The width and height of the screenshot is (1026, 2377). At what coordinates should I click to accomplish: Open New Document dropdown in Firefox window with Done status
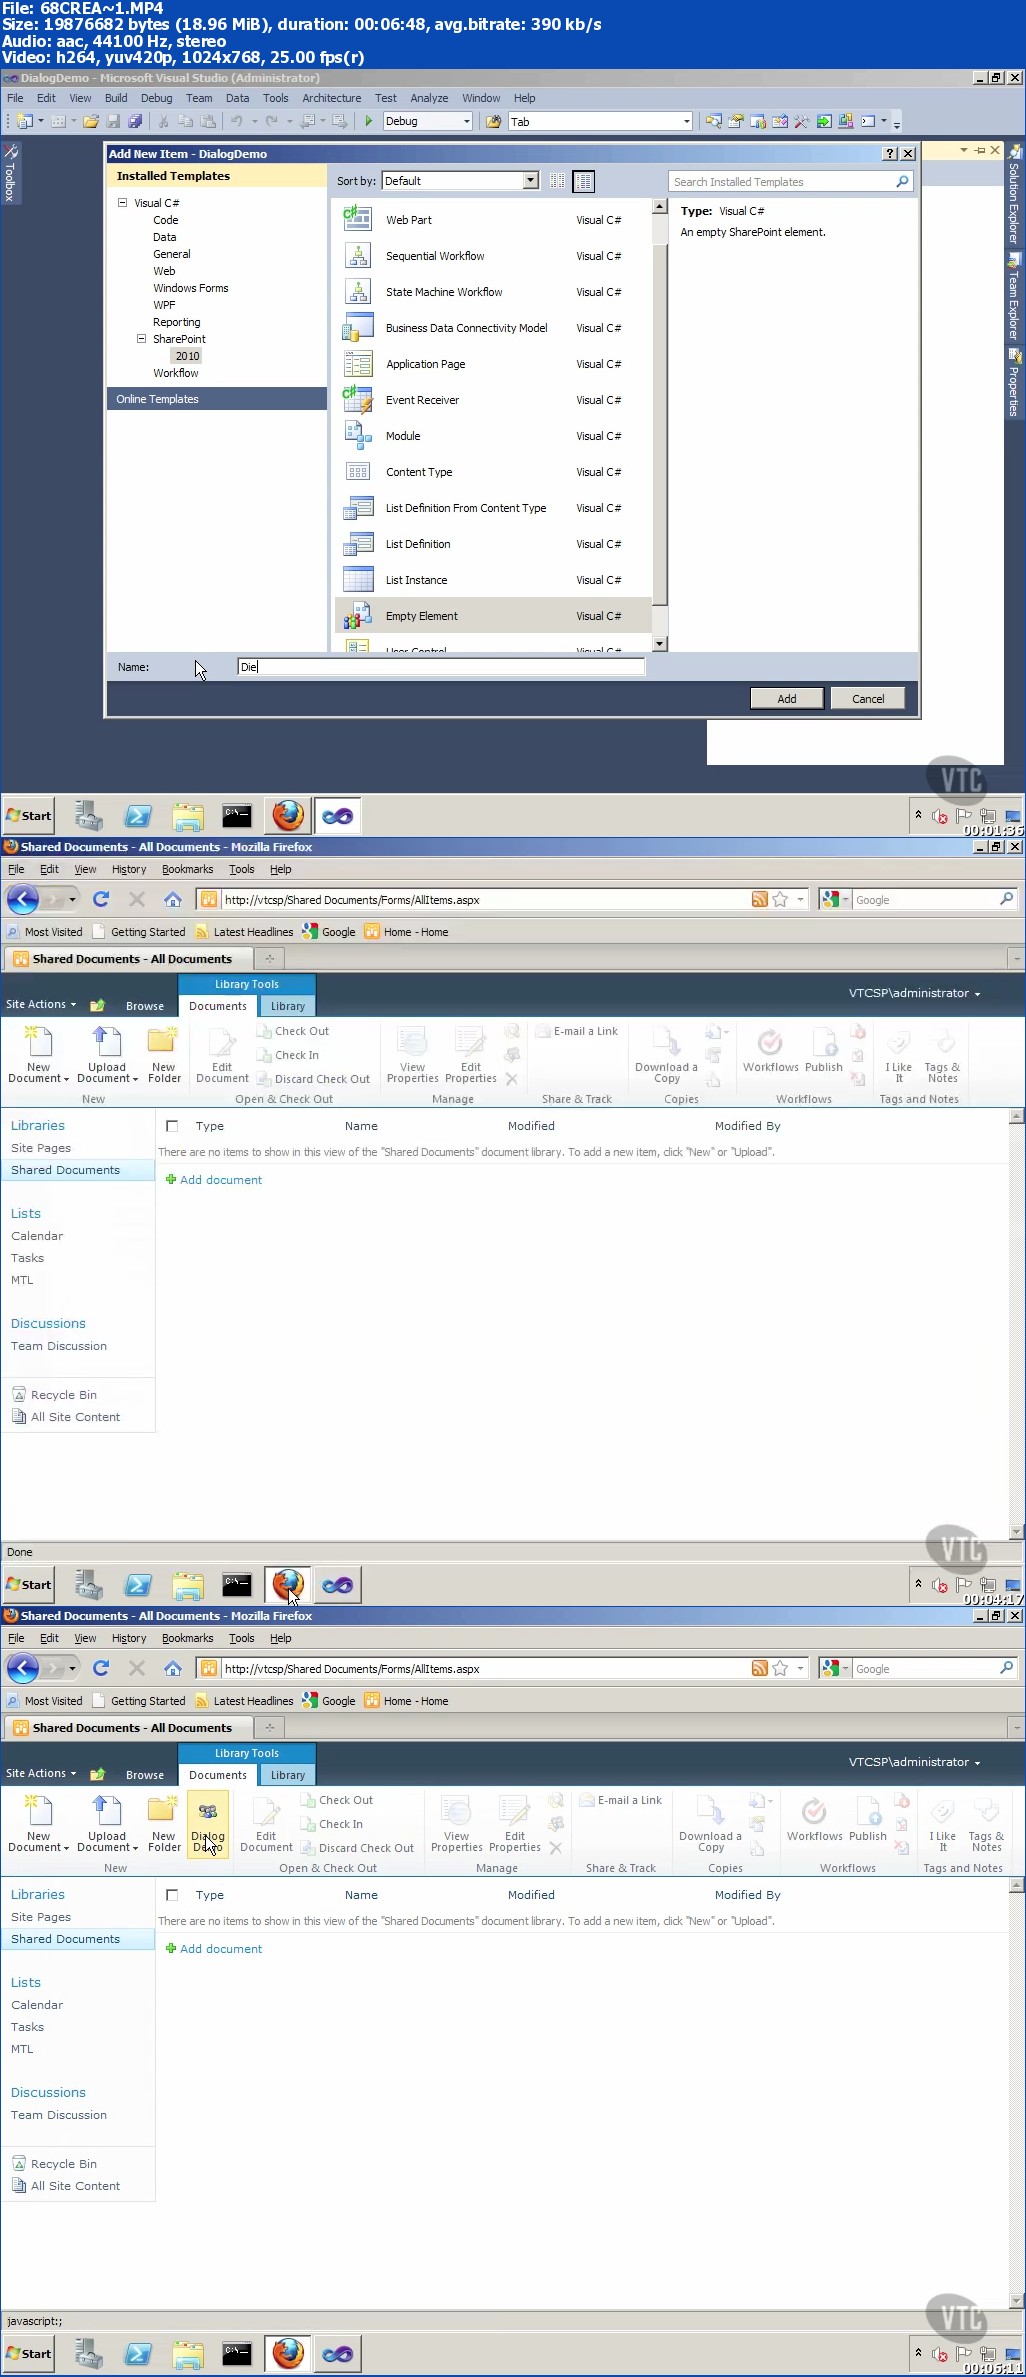click(x=38, y=1078)
